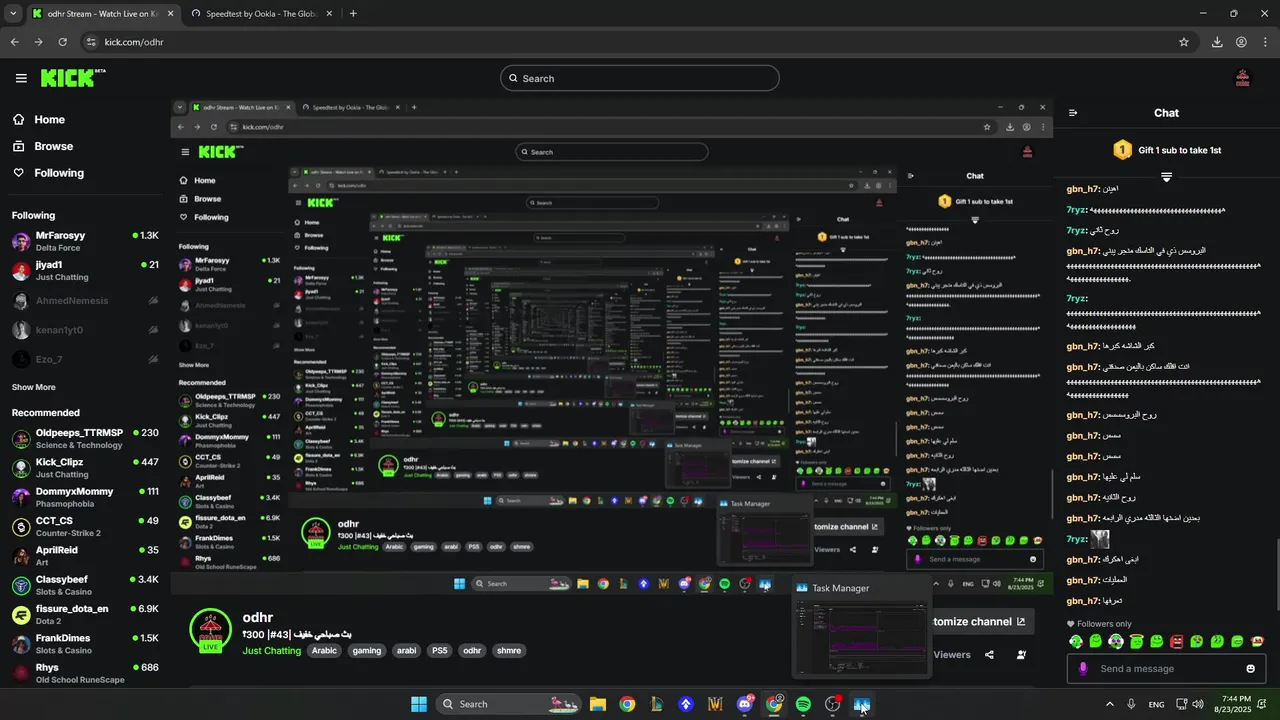Open the Chrome three-dot menu
Screen dimensions: 1280x720
(x=1265, y=42)
